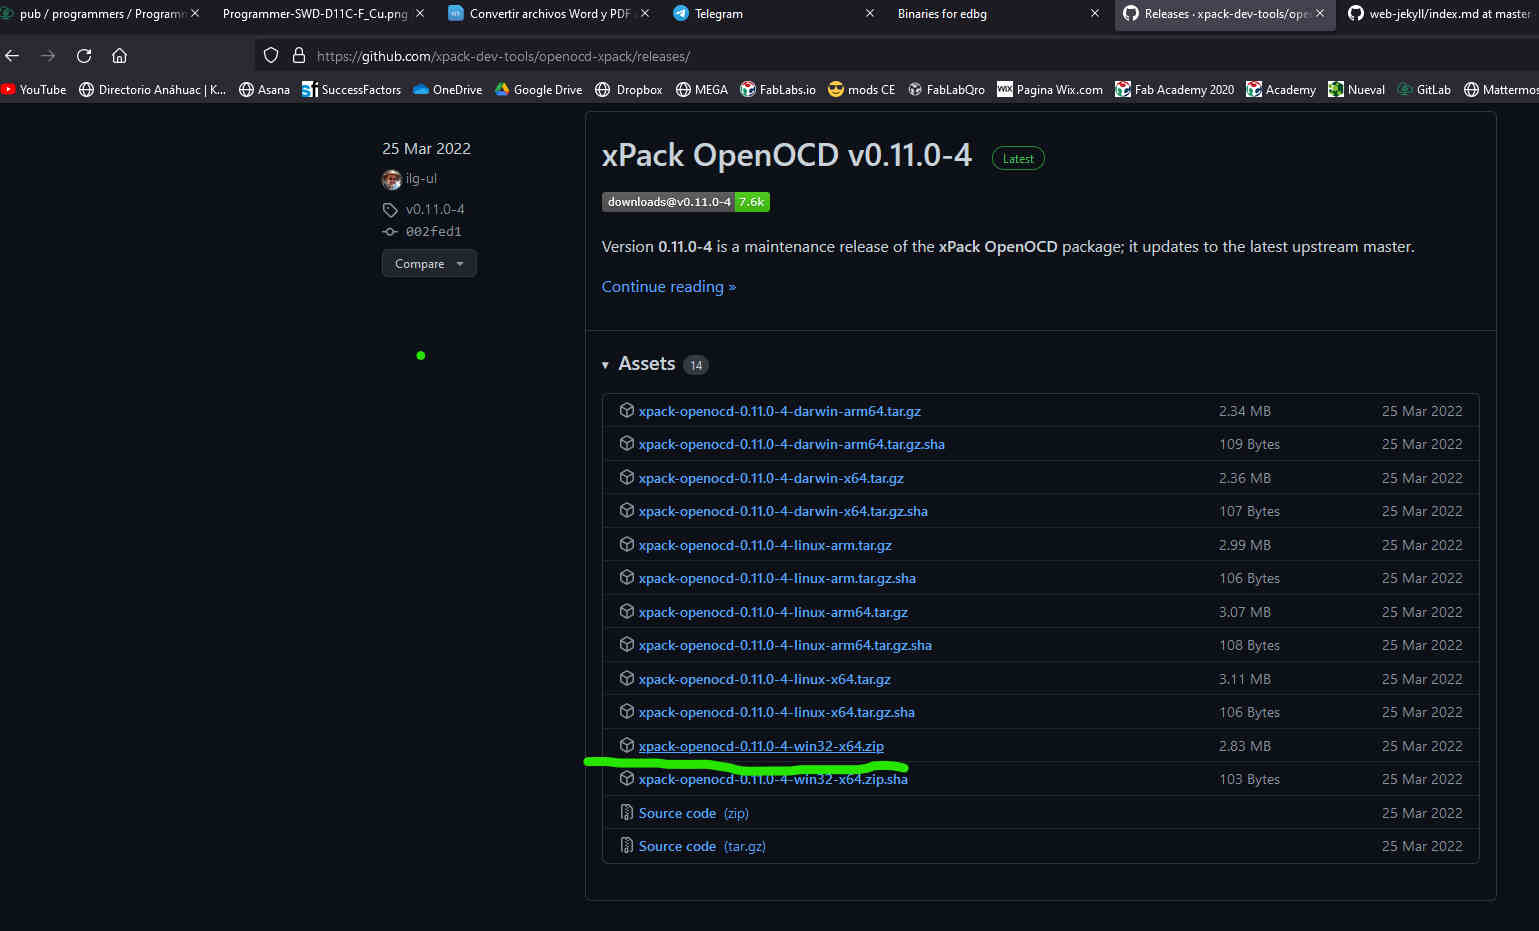
Task: Open the Asana bookmark
Action: [x=264, y=90]
